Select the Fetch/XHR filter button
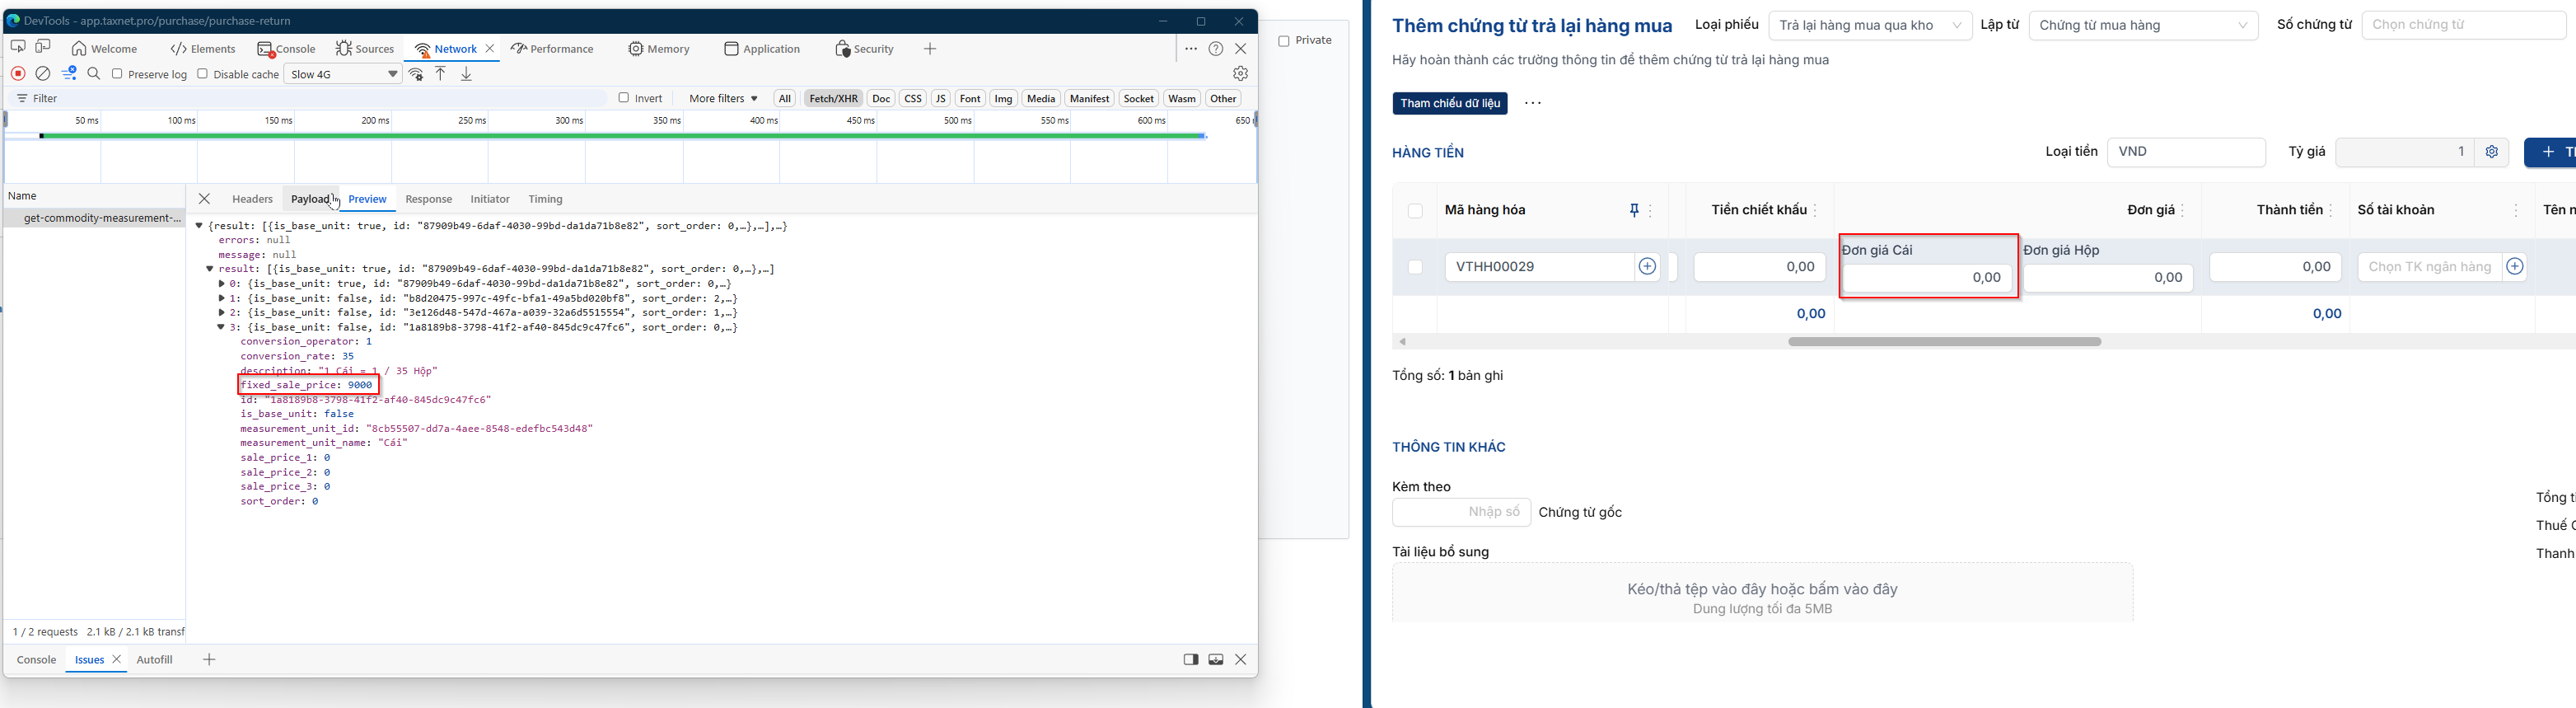Screen dimensions: 2576x708 pyautogui.click(x=833, y=98)
